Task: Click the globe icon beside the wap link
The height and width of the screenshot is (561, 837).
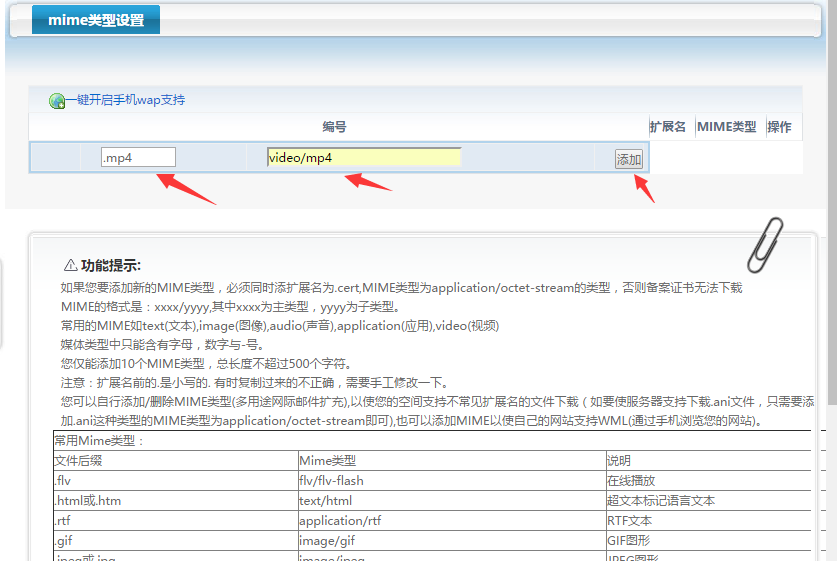Action: tap(57, 101)
